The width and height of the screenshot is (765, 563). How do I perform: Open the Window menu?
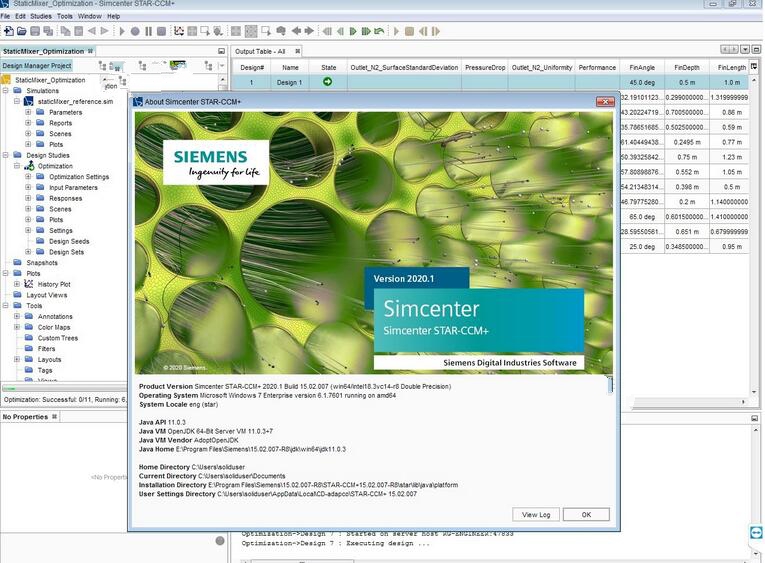(x=90, y=16)
